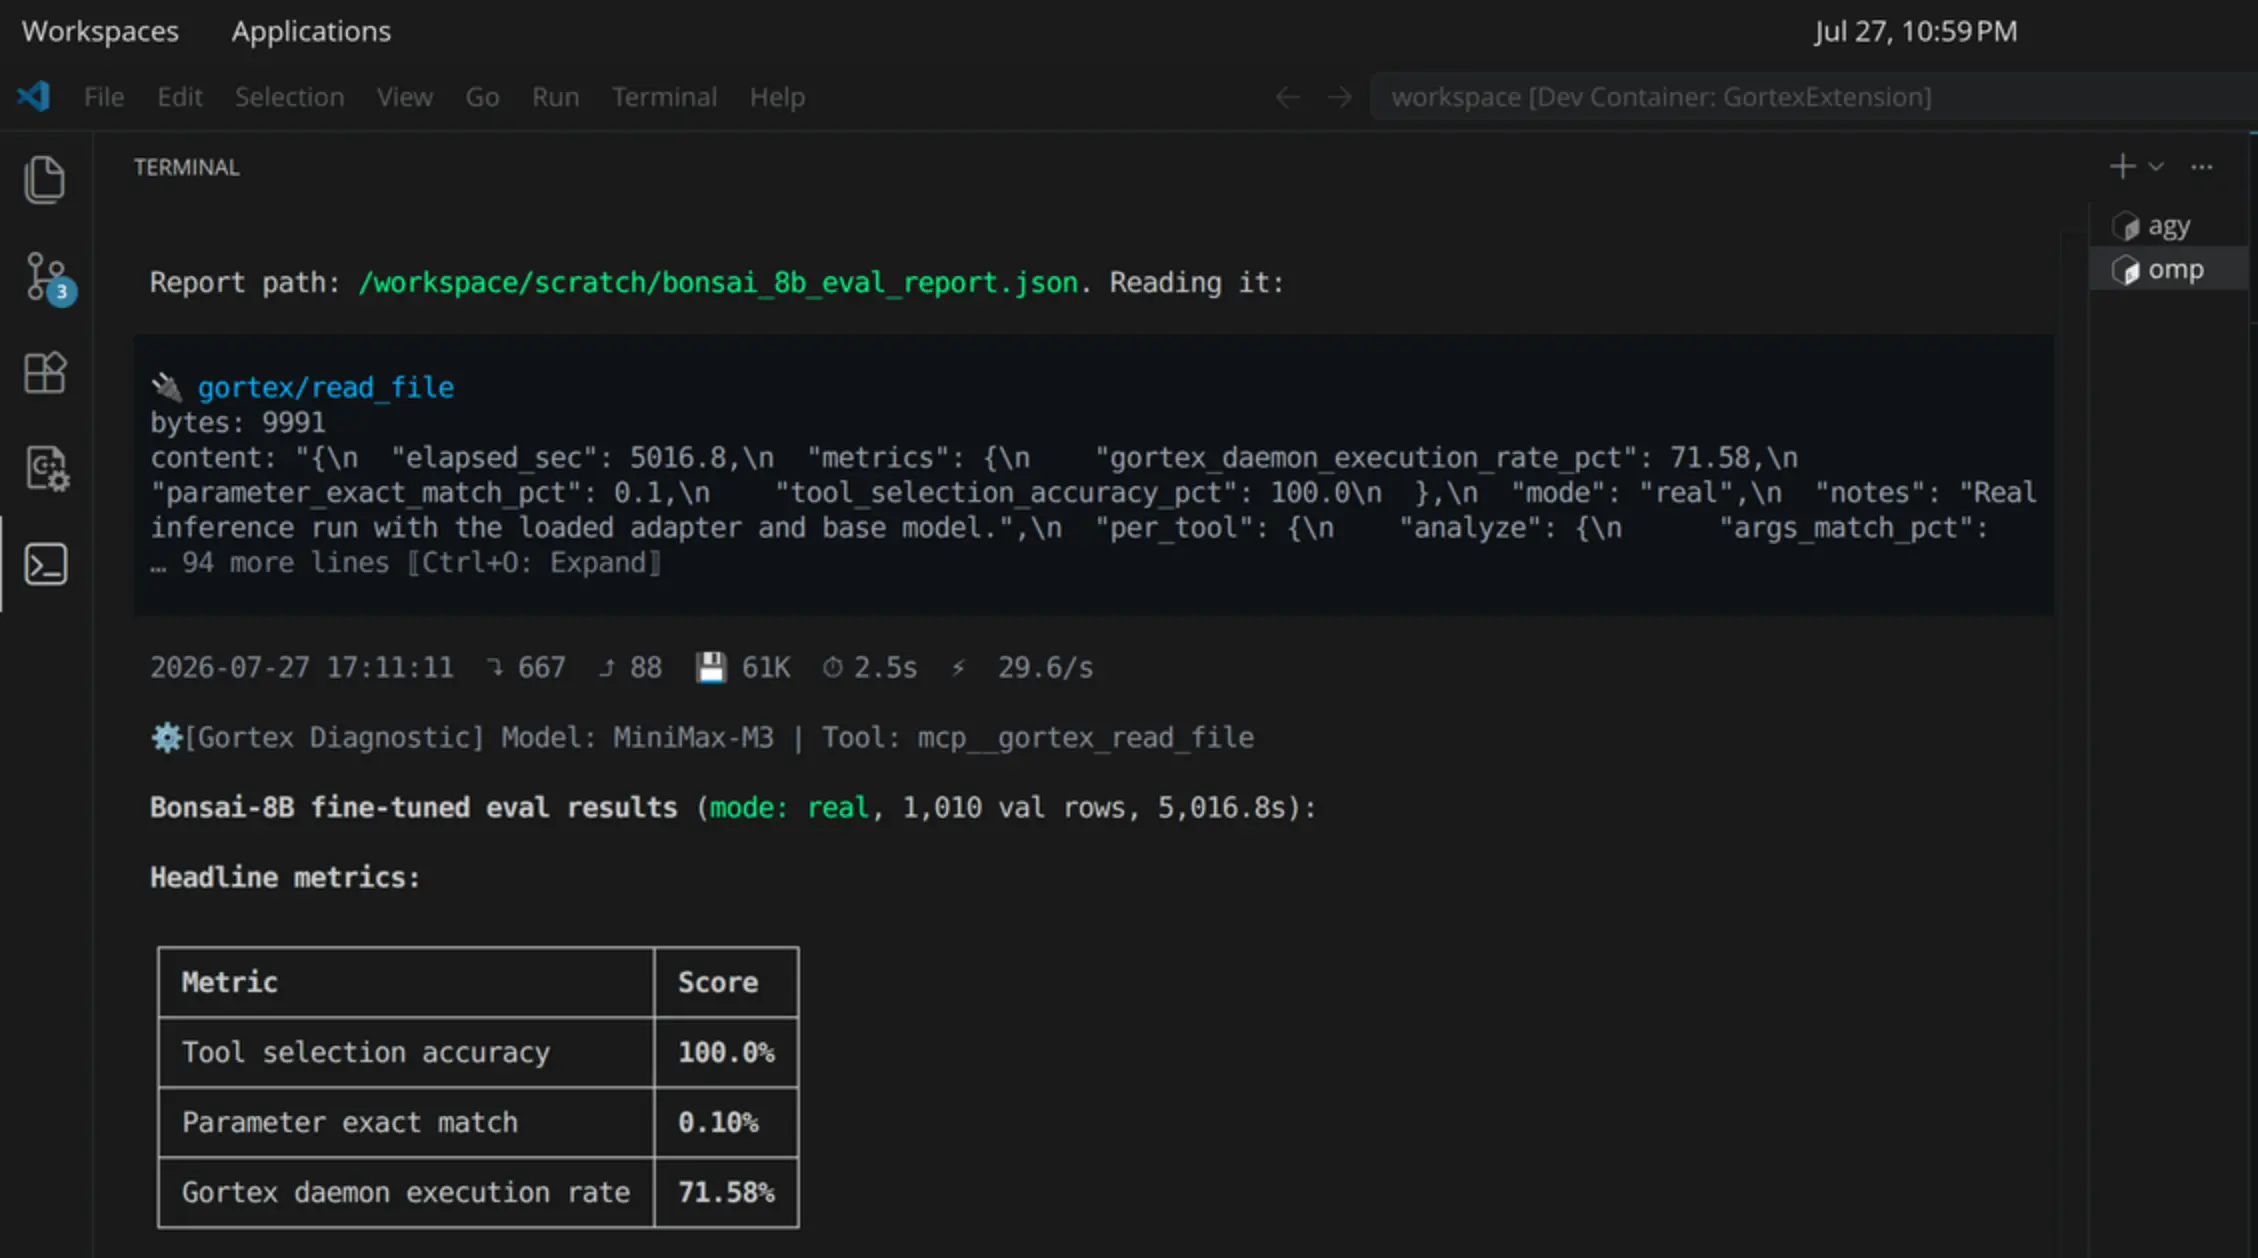Click the VS Code logo icon

tap(33, 97)
